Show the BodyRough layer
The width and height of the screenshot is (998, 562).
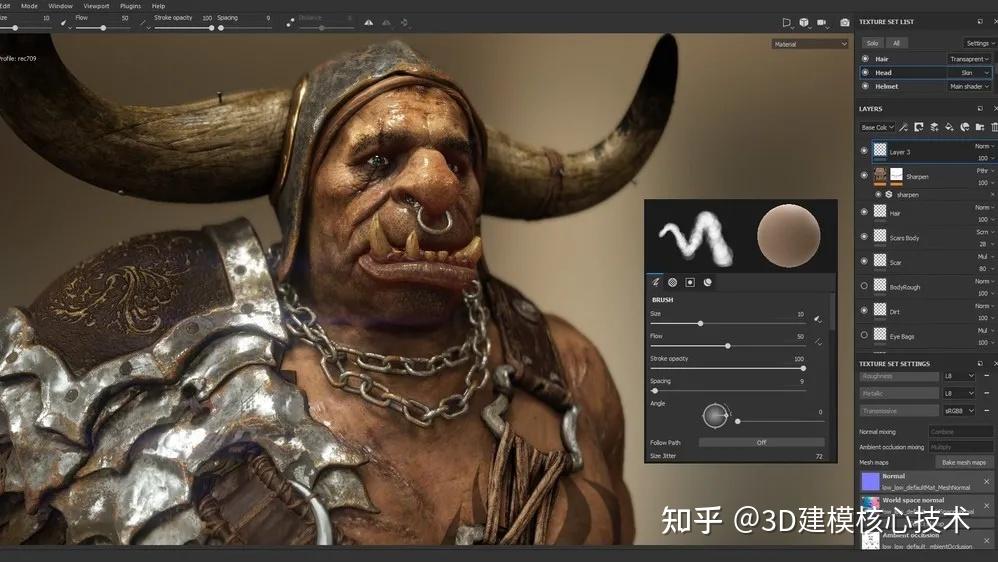(x=865, y=286)
